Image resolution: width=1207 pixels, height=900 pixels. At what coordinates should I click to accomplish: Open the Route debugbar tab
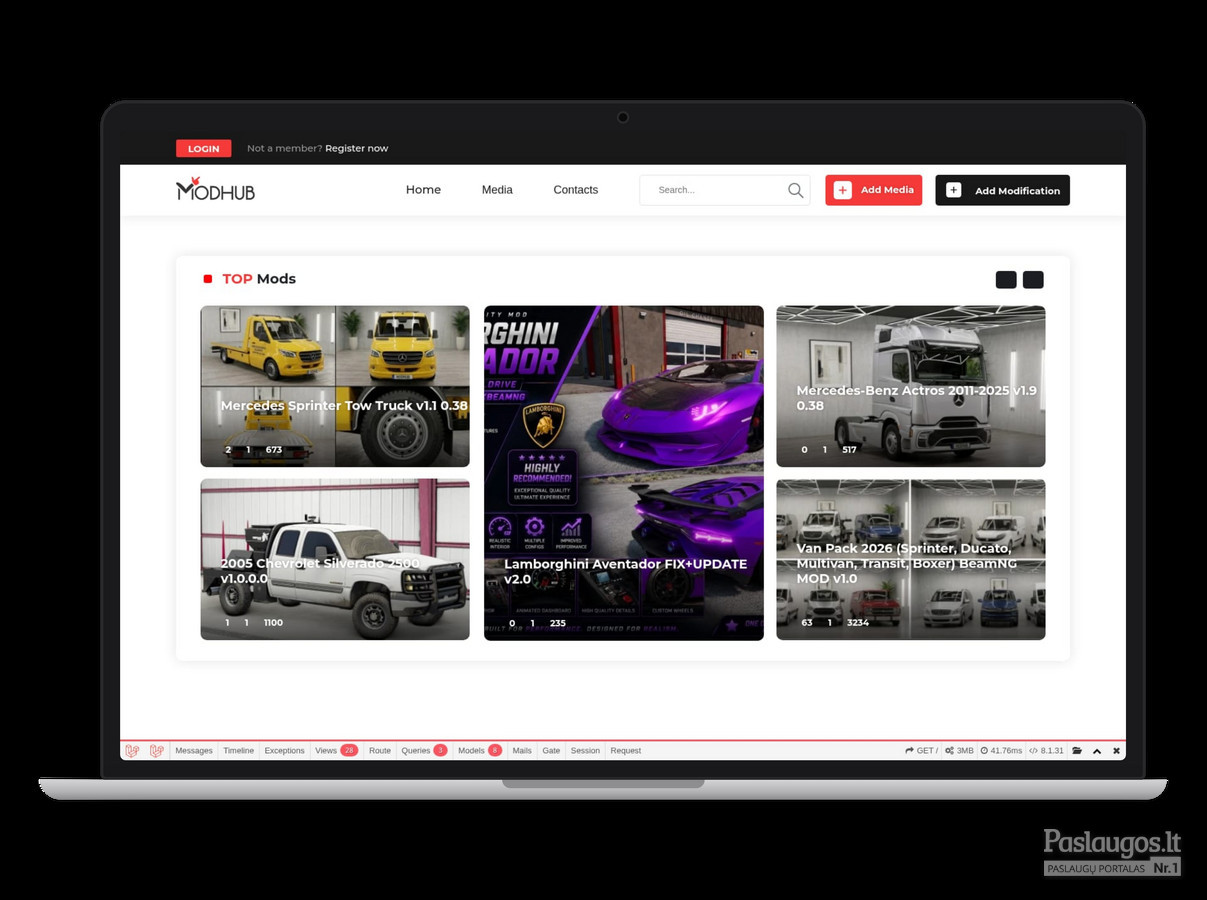coord(380,751)
